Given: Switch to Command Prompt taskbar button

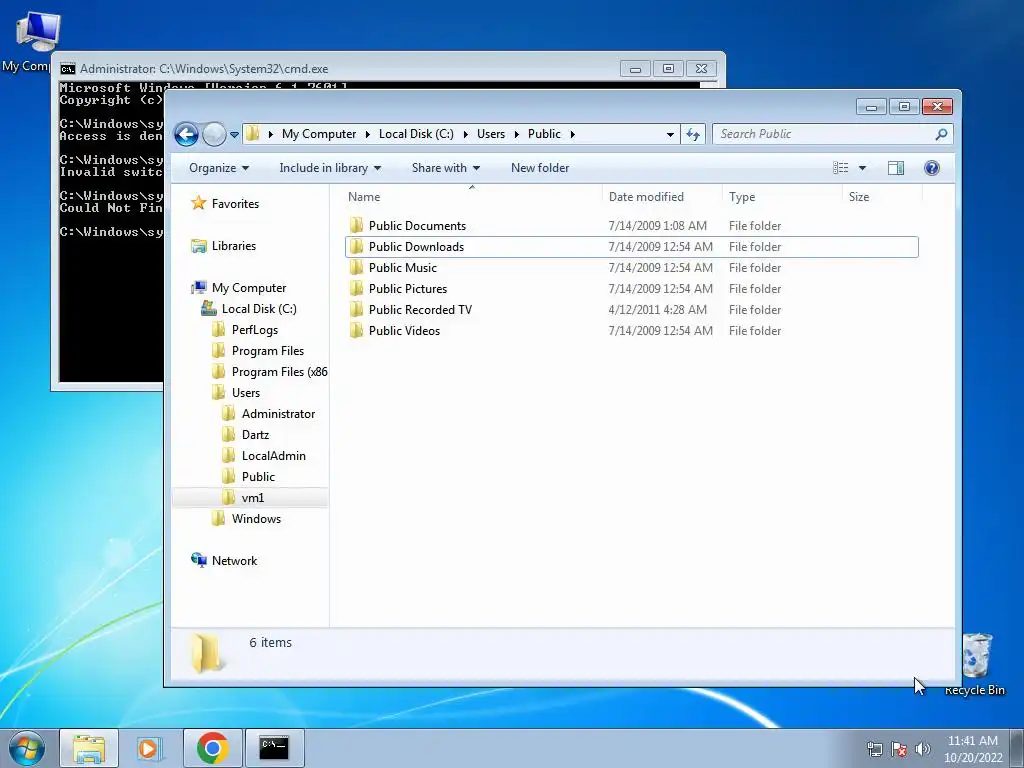Looking at the screenshot, I should click(x=274, y=748).
